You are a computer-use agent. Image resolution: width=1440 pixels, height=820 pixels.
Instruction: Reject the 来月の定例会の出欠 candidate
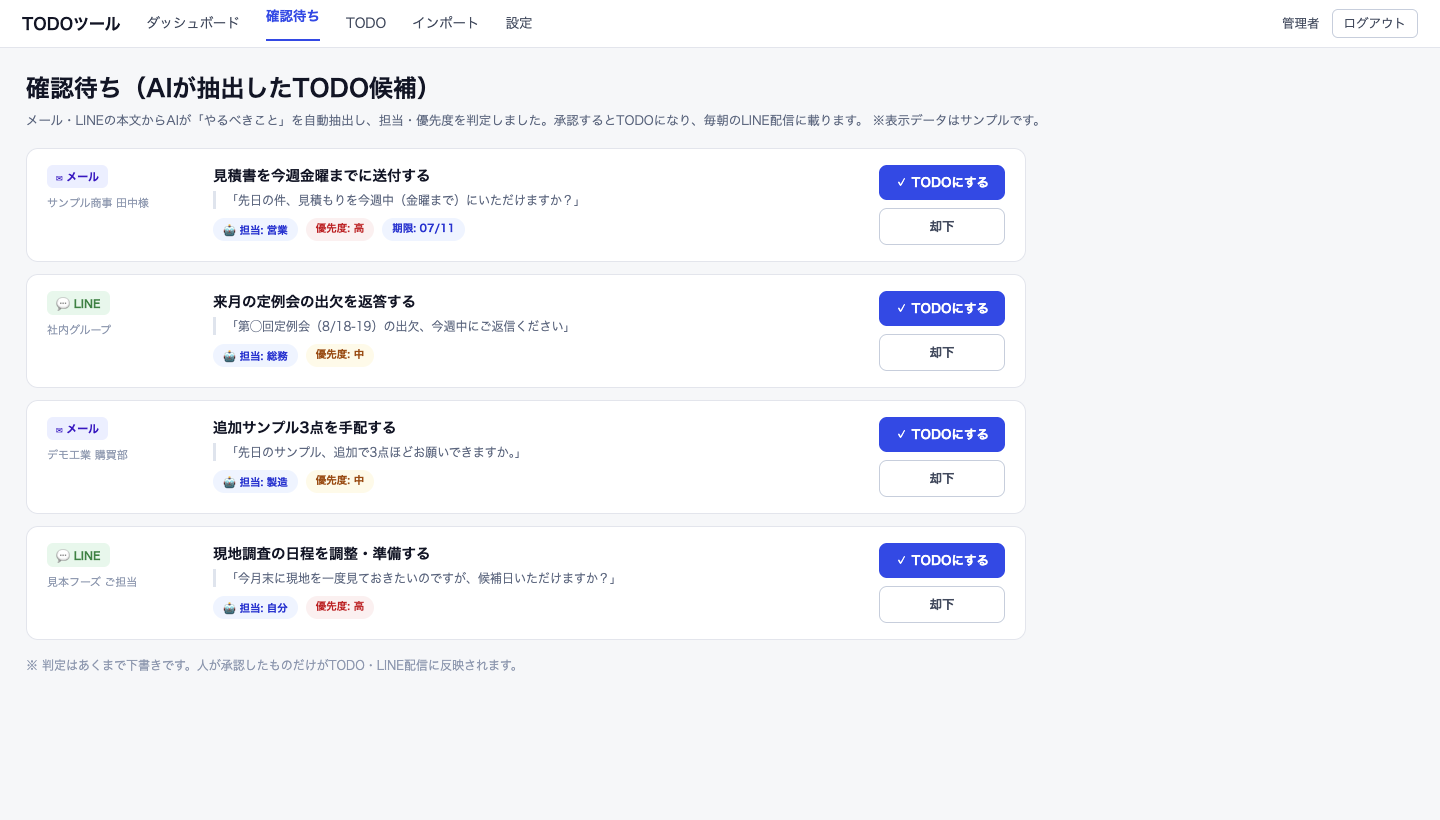[x=941, y=352]
